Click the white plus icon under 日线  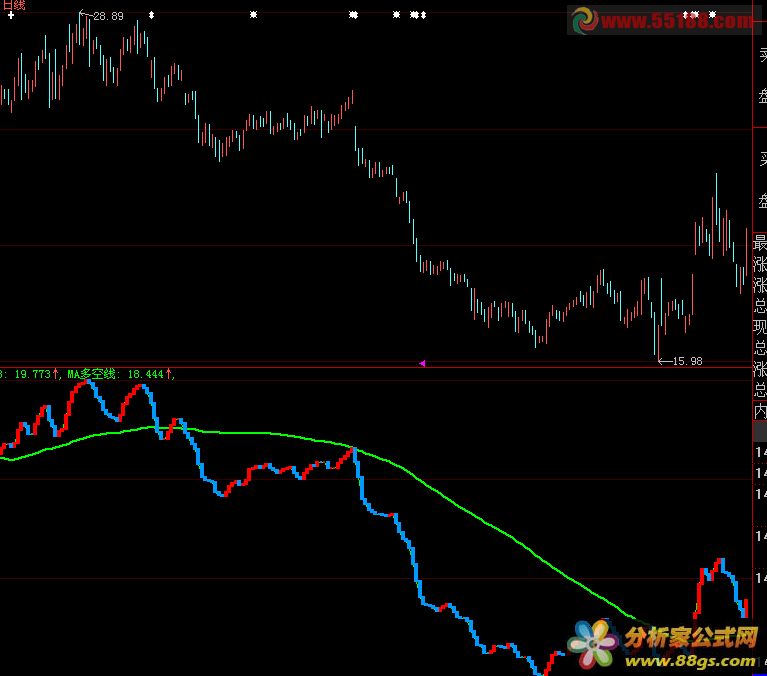[11, 15]
